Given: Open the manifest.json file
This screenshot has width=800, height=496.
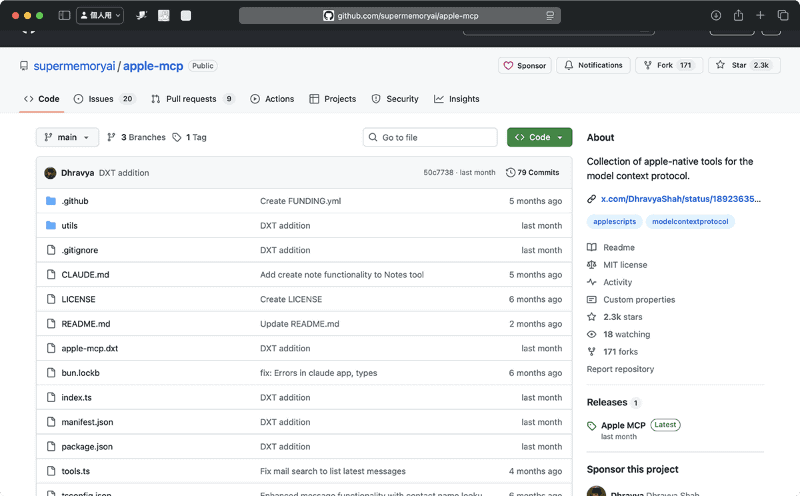Looking at the screenshot, I should [87, 422].
